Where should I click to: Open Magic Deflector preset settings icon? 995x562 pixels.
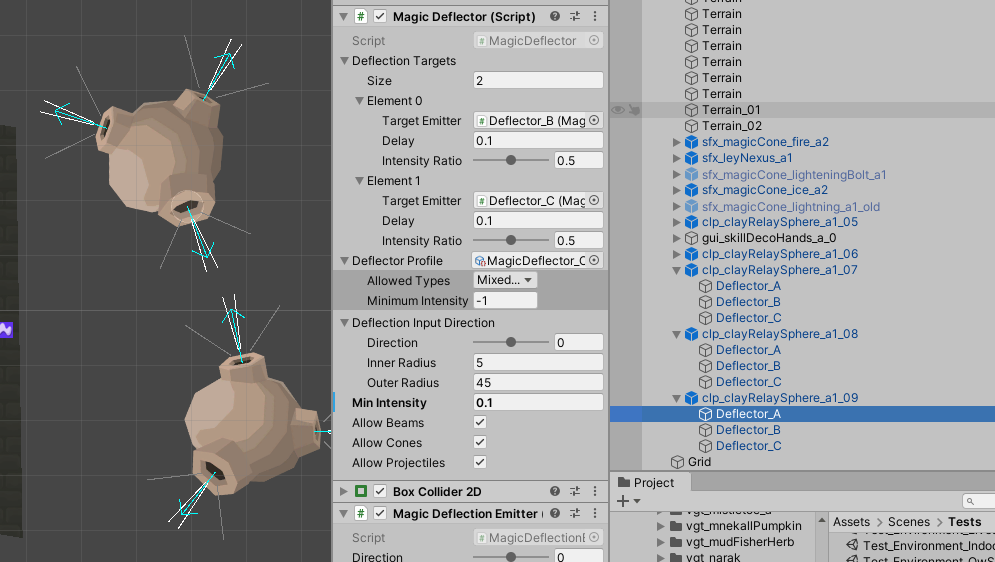click(575, 16)
